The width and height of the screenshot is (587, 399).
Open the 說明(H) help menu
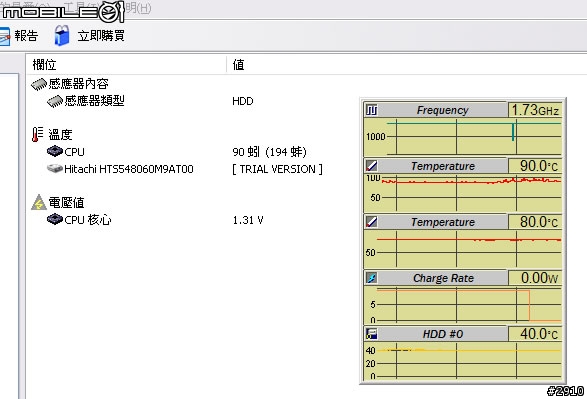pos(138,8)
